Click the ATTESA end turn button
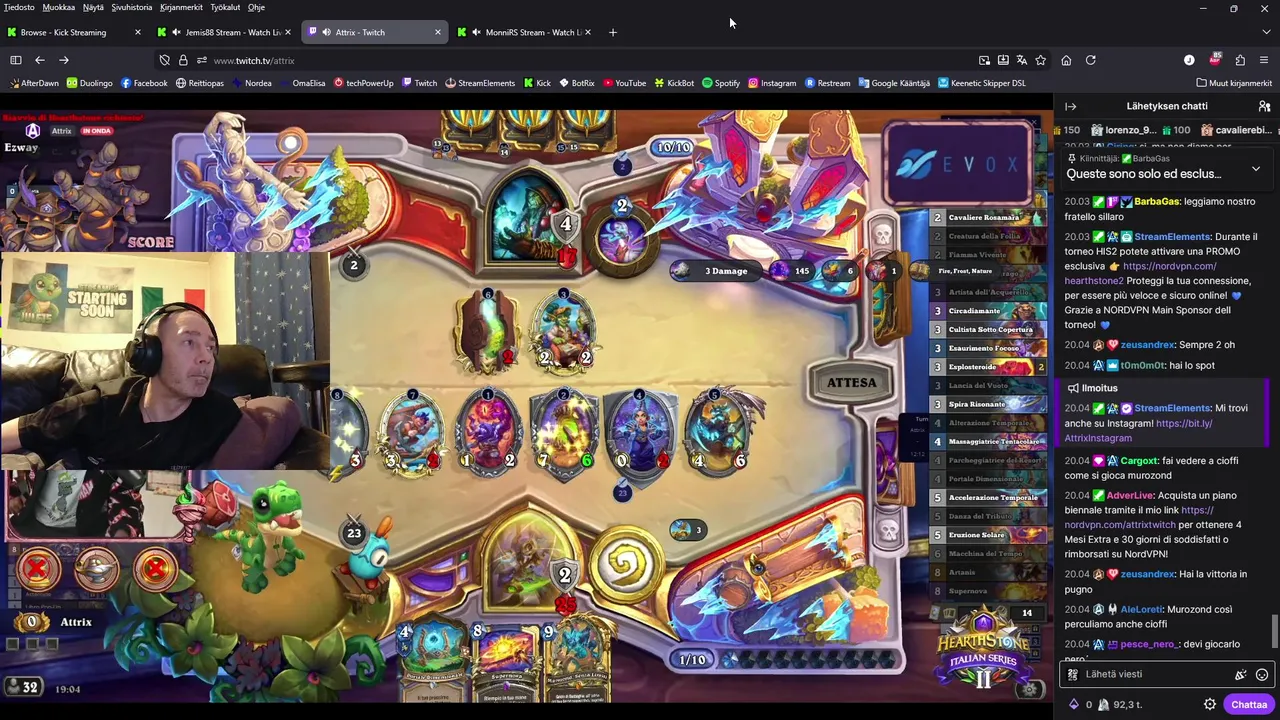Image resolution: width=1280 pixels, height=720 pixels. (x=851, y=382)
